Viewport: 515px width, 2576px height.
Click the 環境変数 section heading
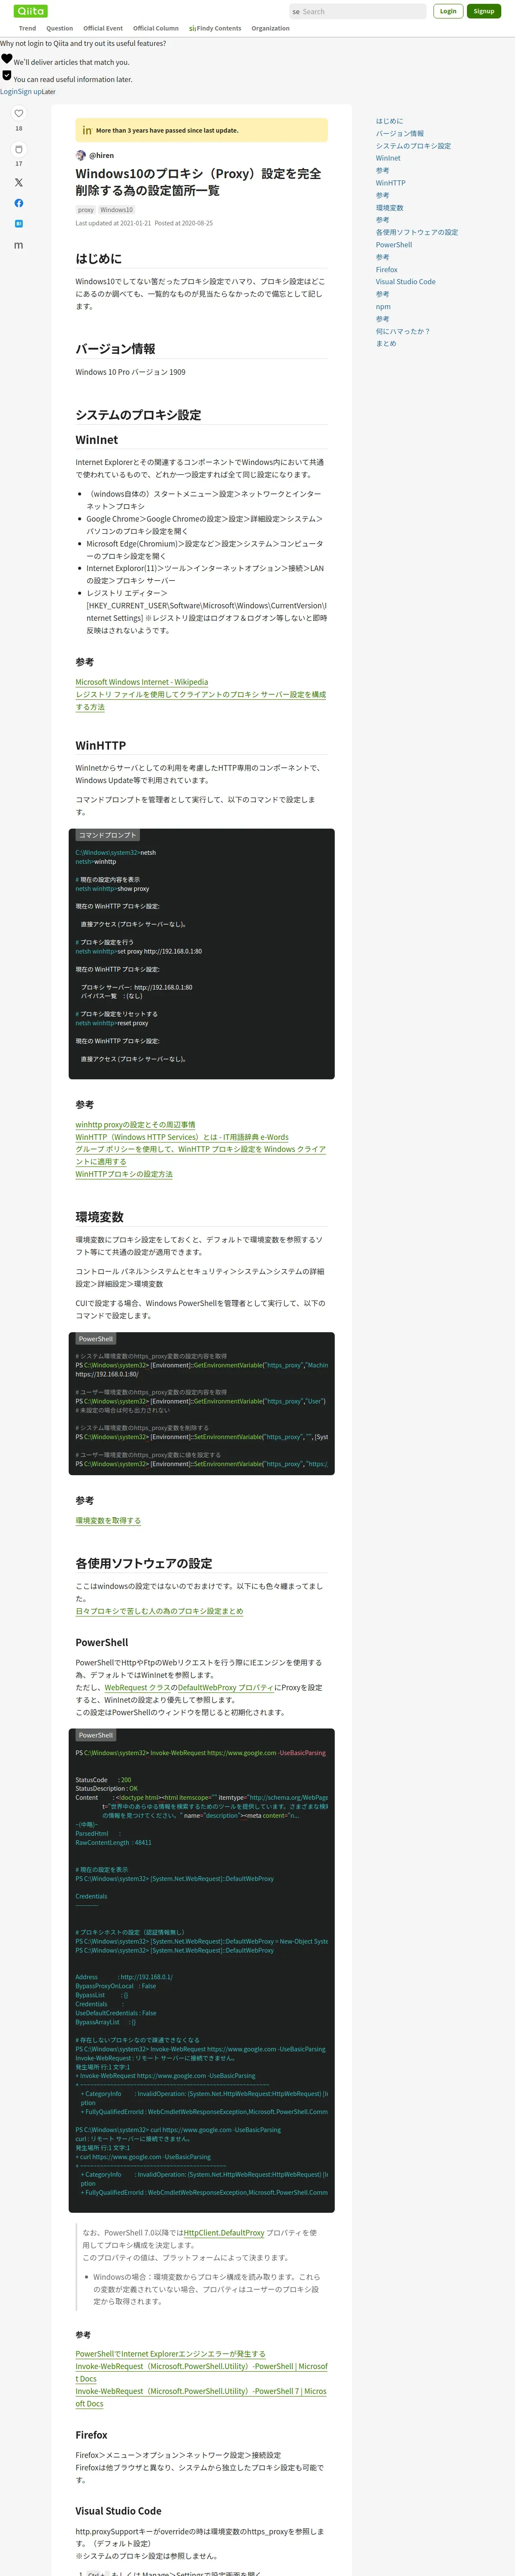point(100,1217)
